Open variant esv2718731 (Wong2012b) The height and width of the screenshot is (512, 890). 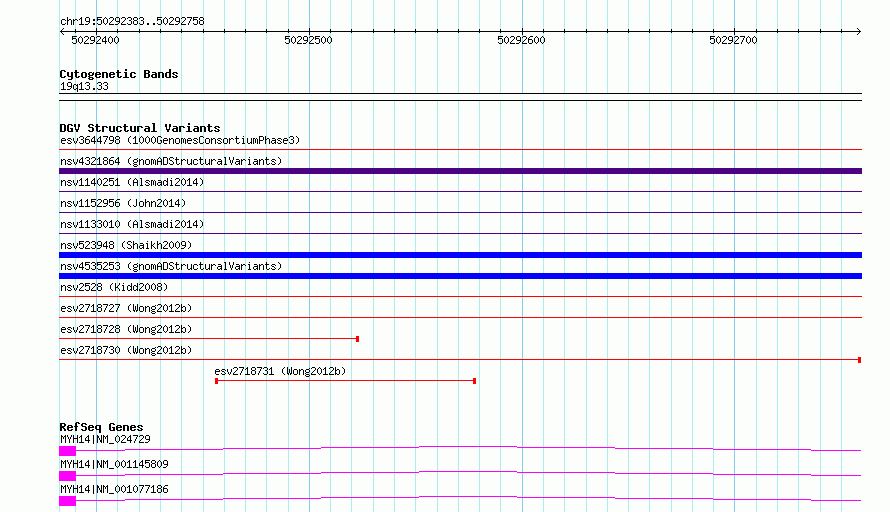tap(280, 371)
